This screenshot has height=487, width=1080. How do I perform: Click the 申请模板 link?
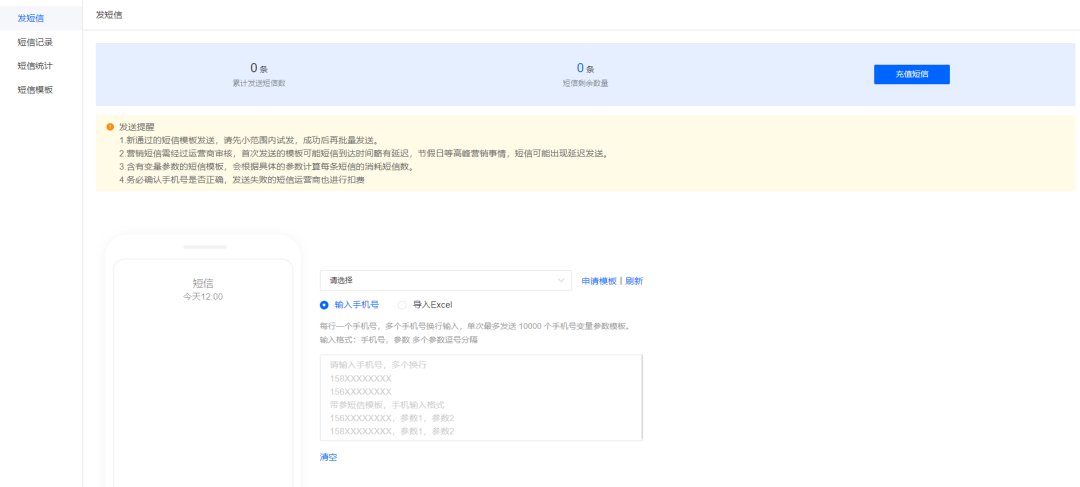pyautogui.click(x=599, y=281)
